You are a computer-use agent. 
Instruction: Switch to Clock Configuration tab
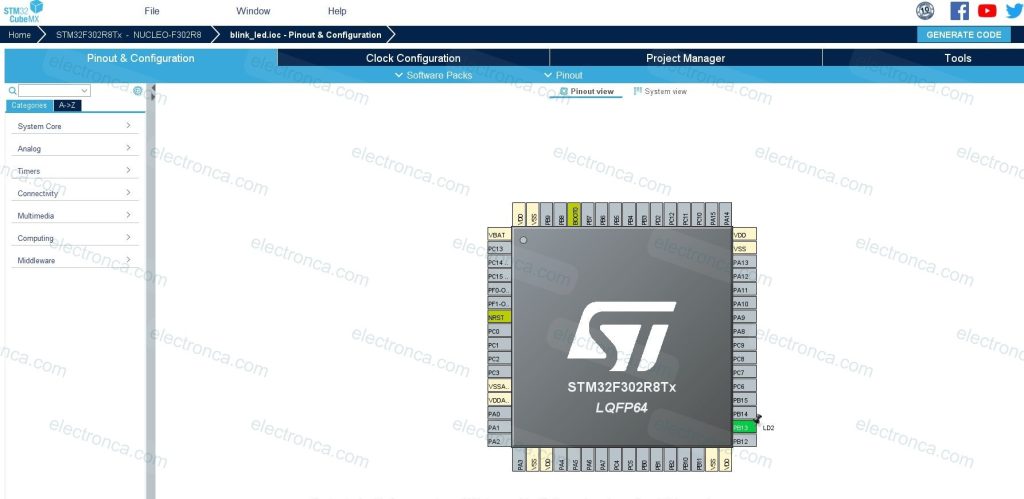click(413, 58)
